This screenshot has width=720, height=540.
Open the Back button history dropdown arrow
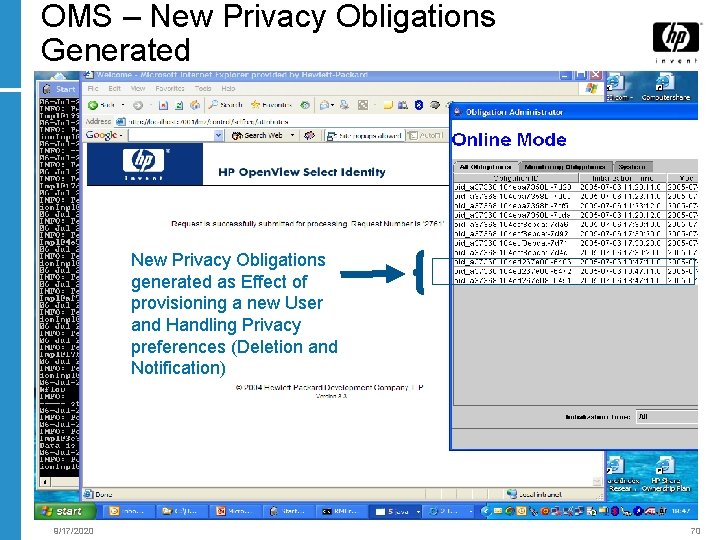tap(123, 105)
